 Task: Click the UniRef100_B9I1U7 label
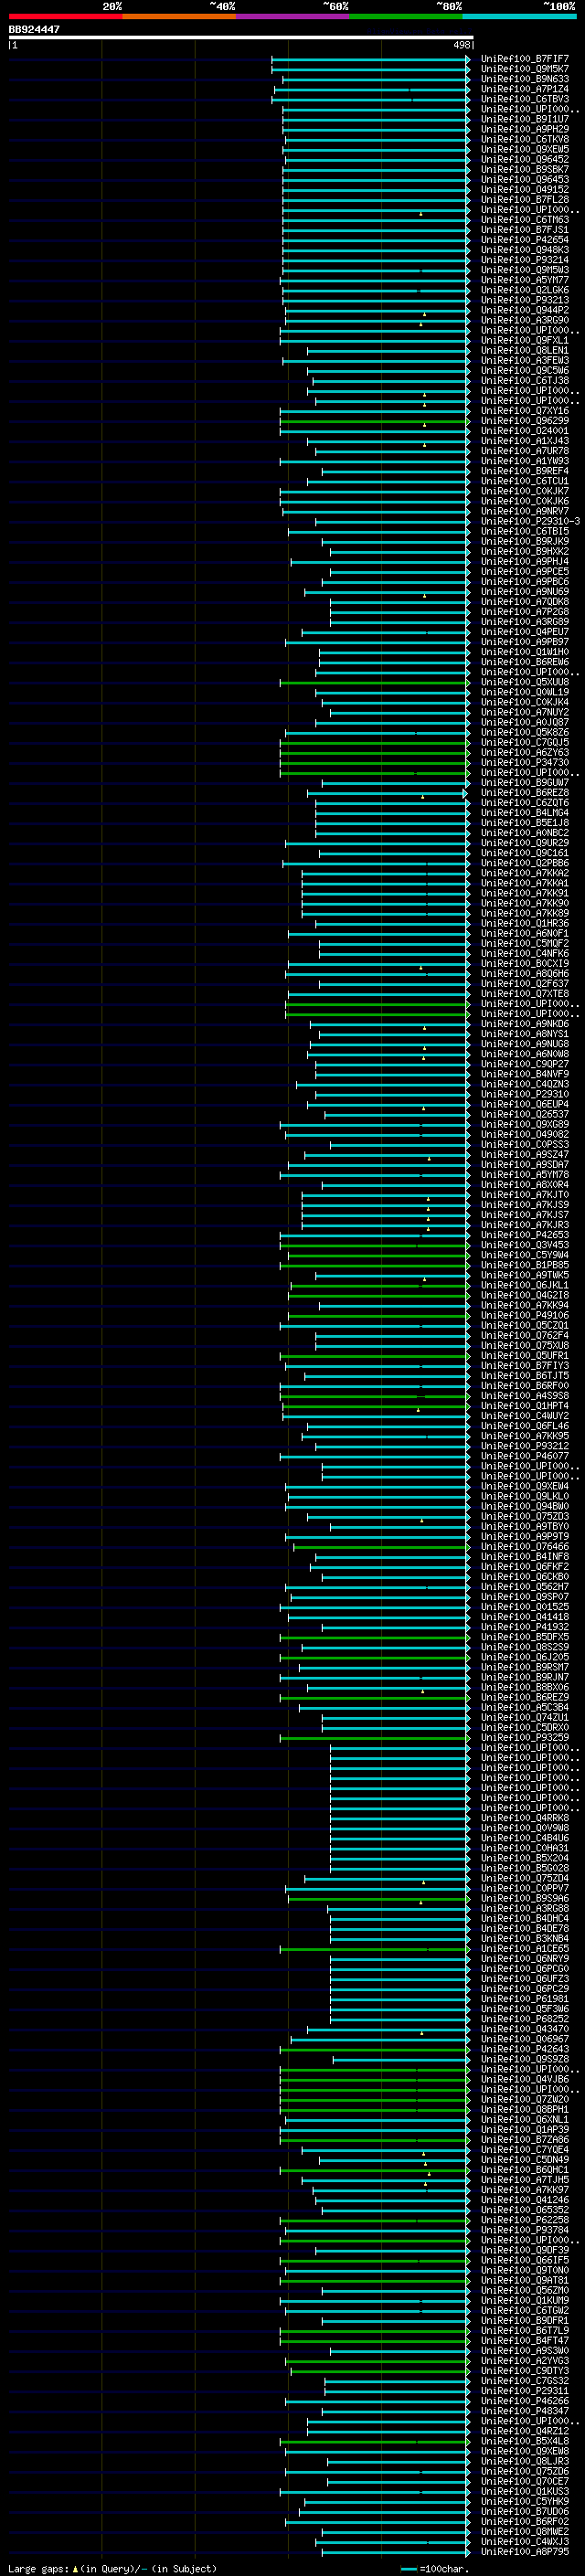tap(525, 119)
